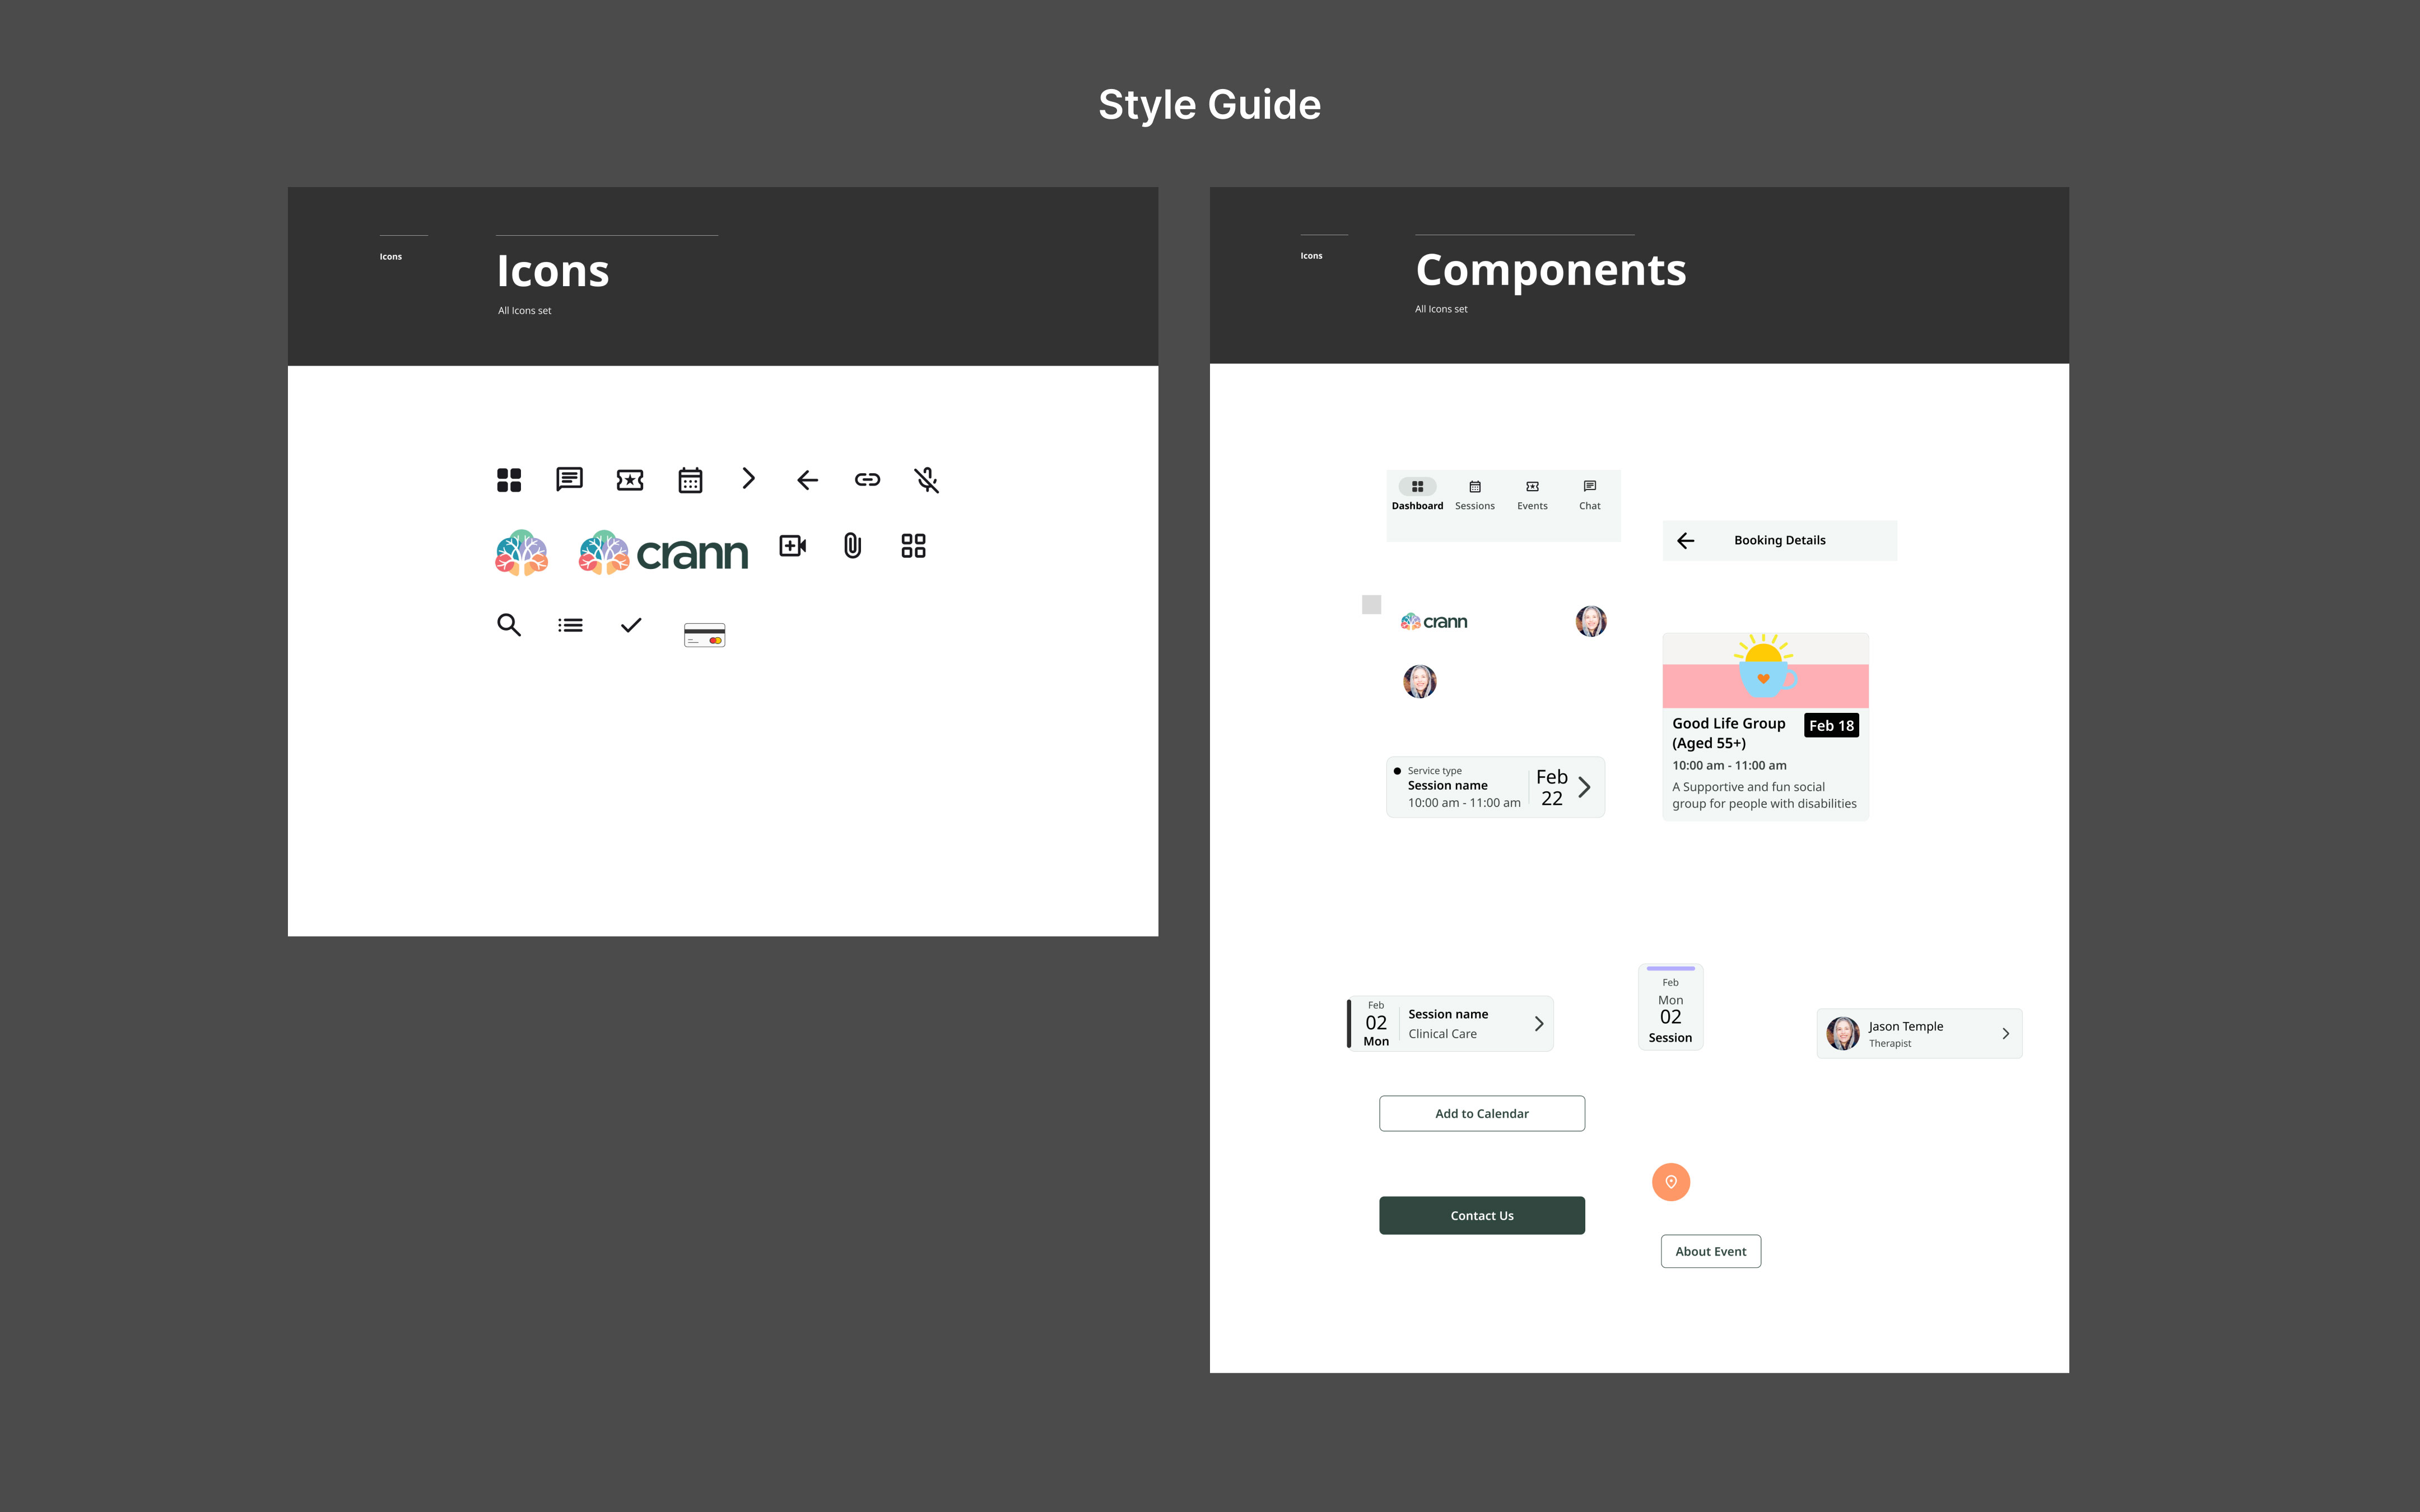2420x1512 pixels.
Task: Click the outlined grid squares icon
Action: click(913, 546)
